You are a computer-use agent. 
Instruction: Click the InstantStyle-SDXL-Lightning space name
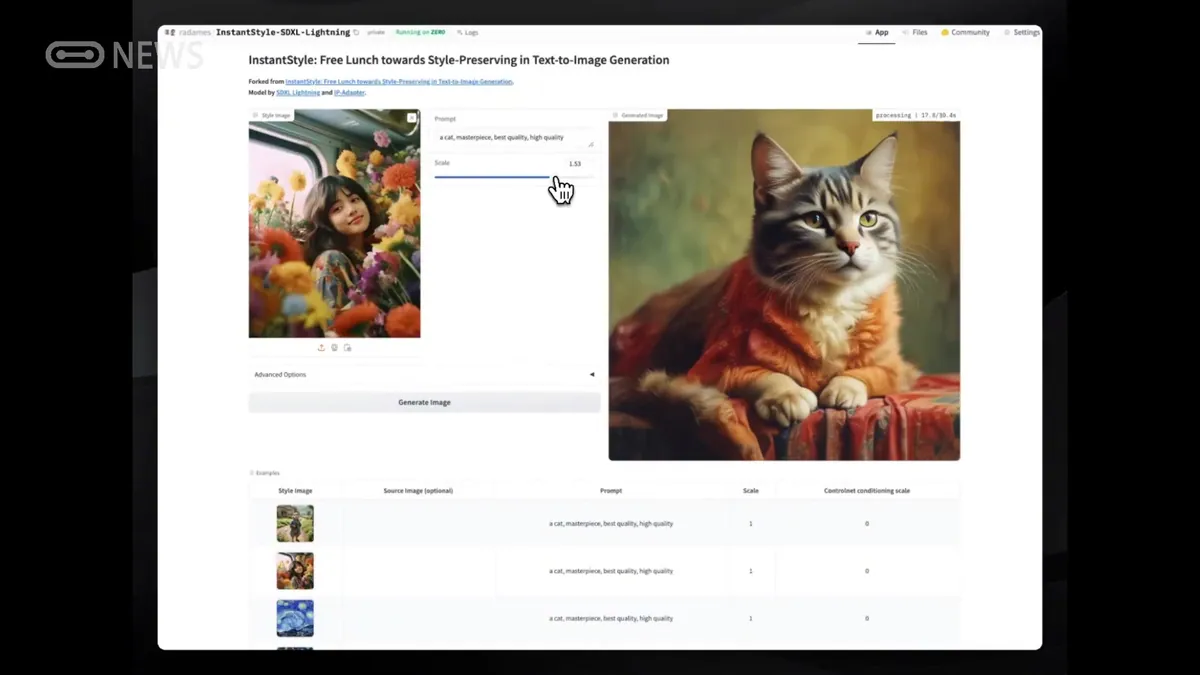283,32
